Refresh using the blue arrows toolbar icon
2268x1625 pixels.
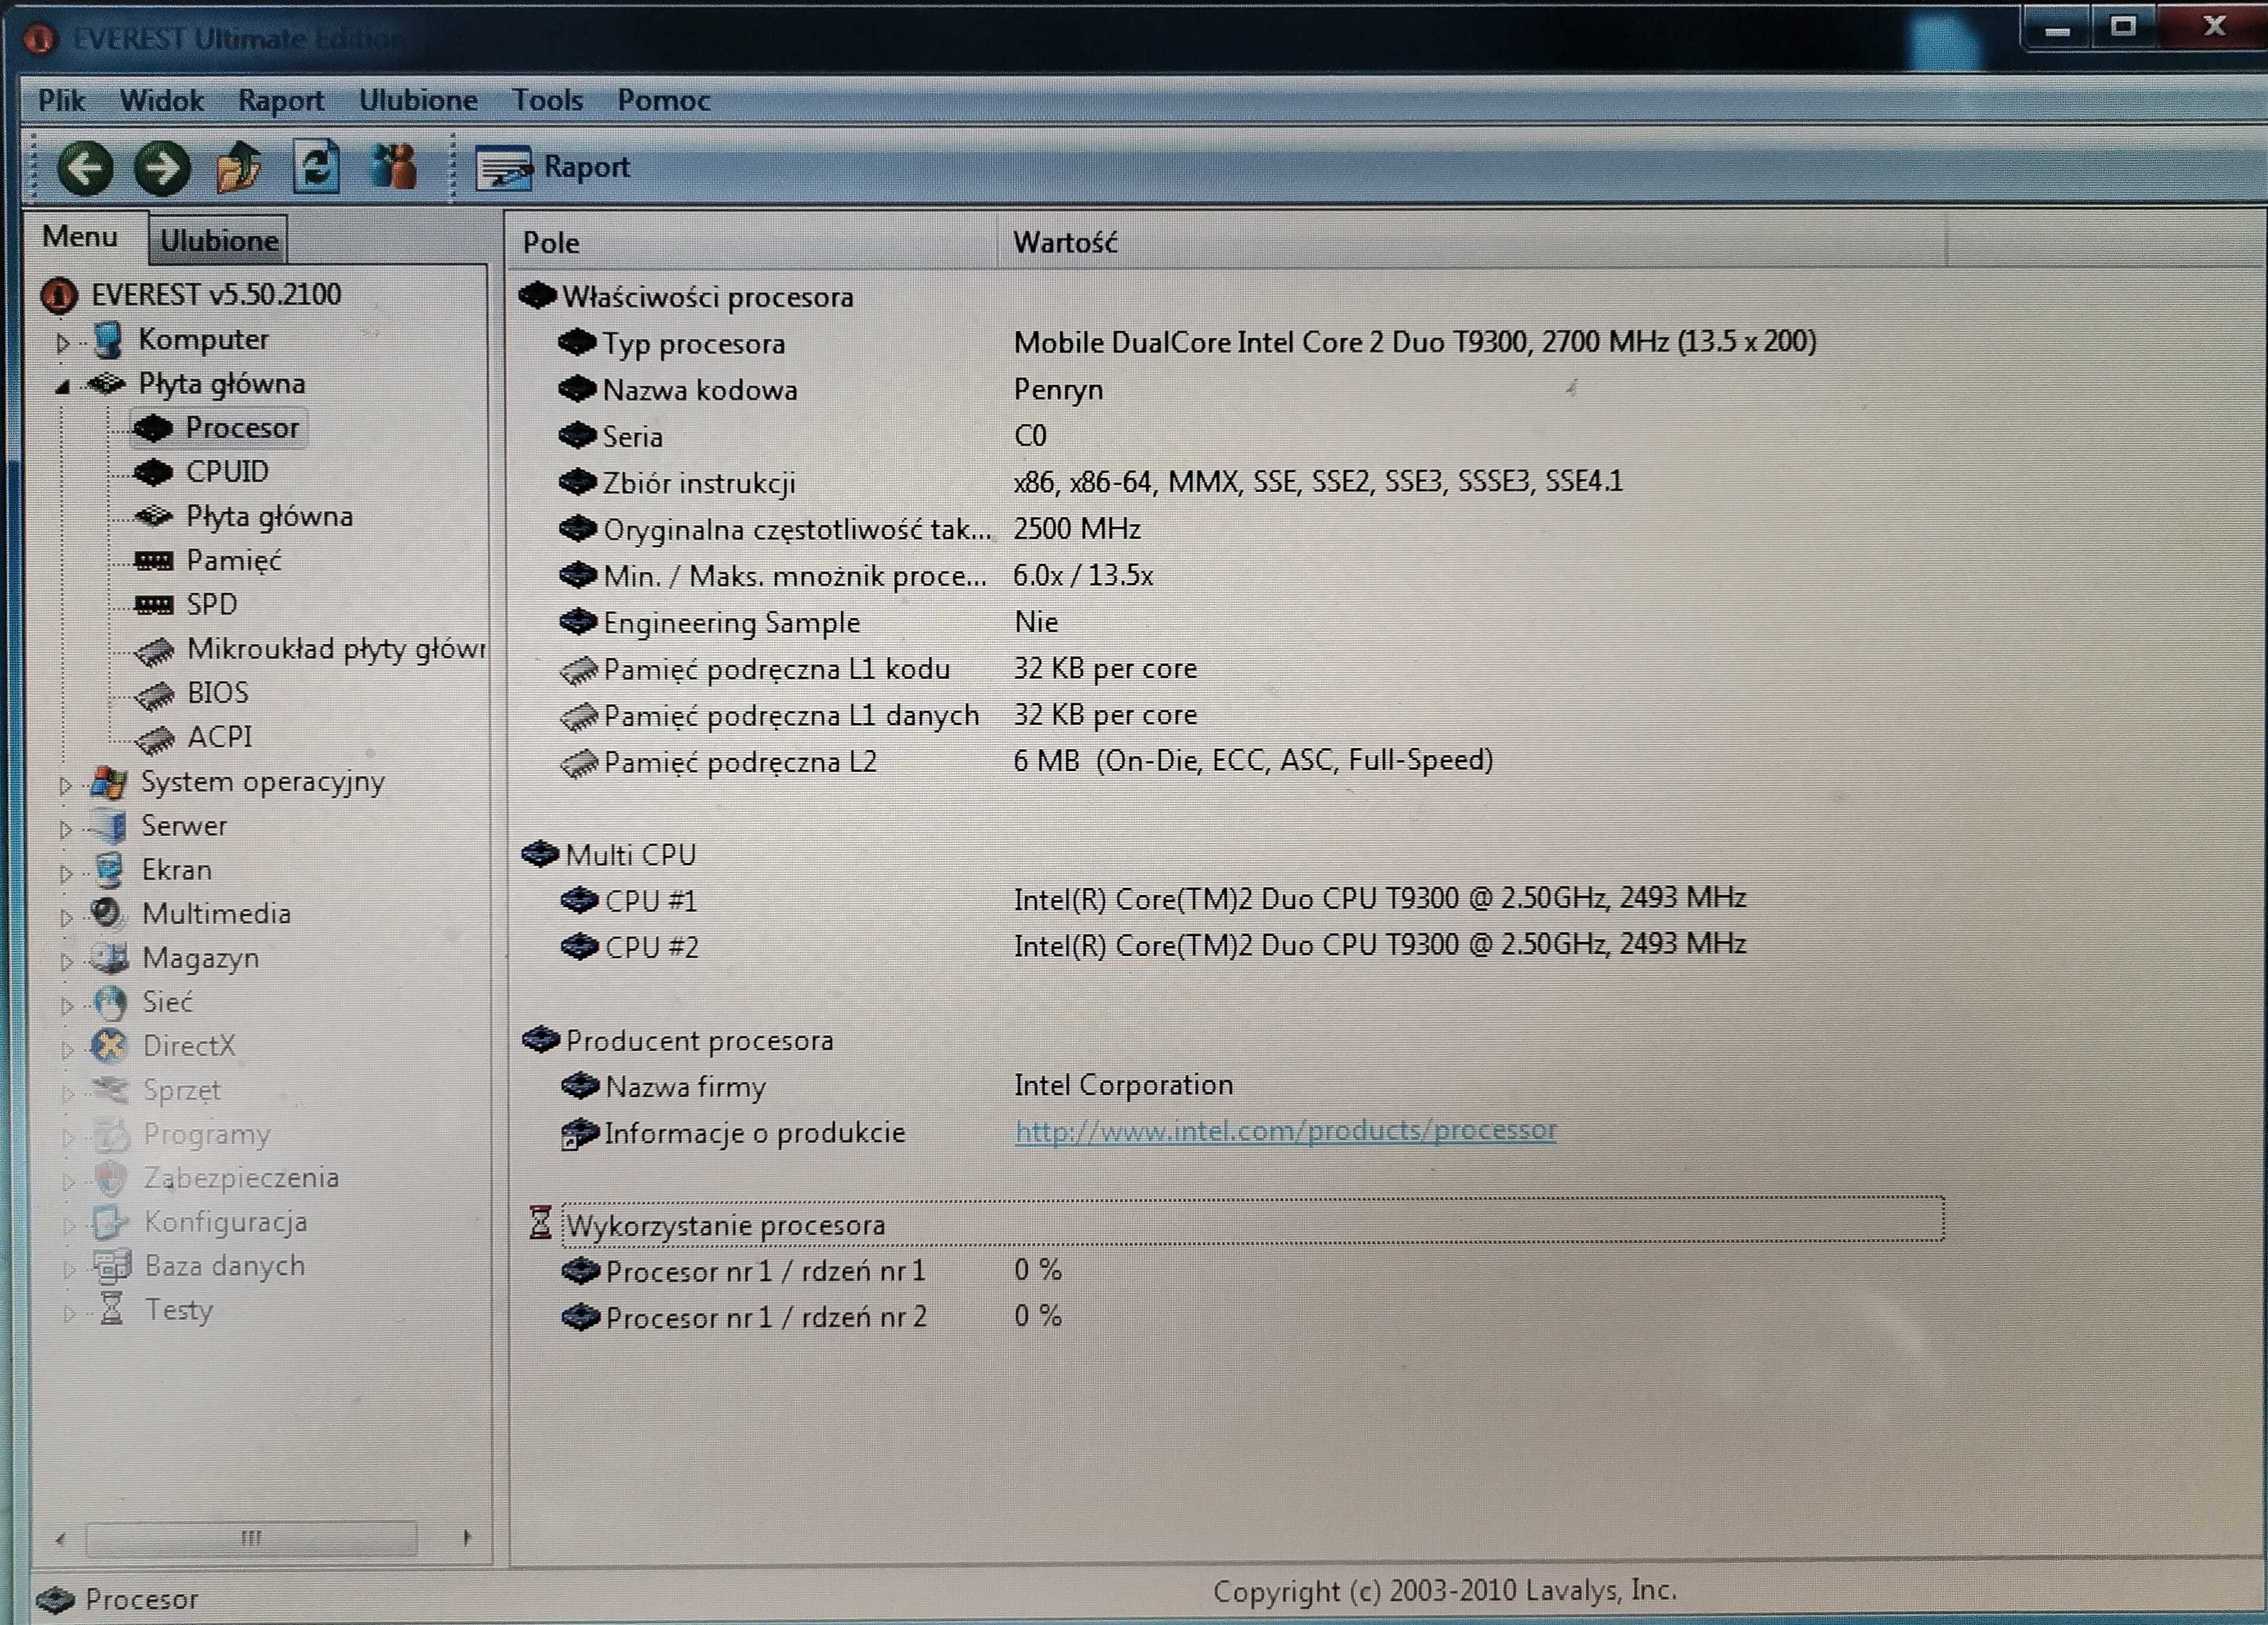pos(316,166)
